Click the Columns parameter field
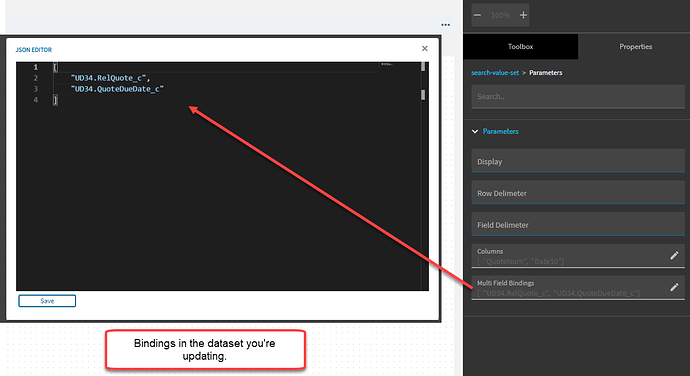The height and width of the screenshot is (376, 690). click(x=570, y=256)
